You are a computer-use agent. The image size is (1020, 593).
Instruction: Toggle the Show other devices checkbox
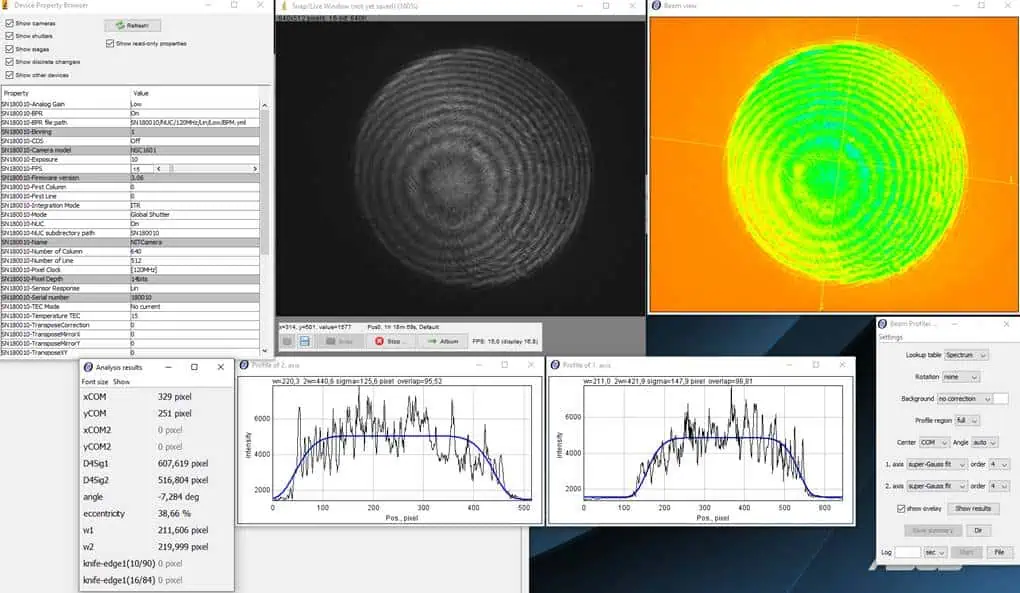(9, 75)
